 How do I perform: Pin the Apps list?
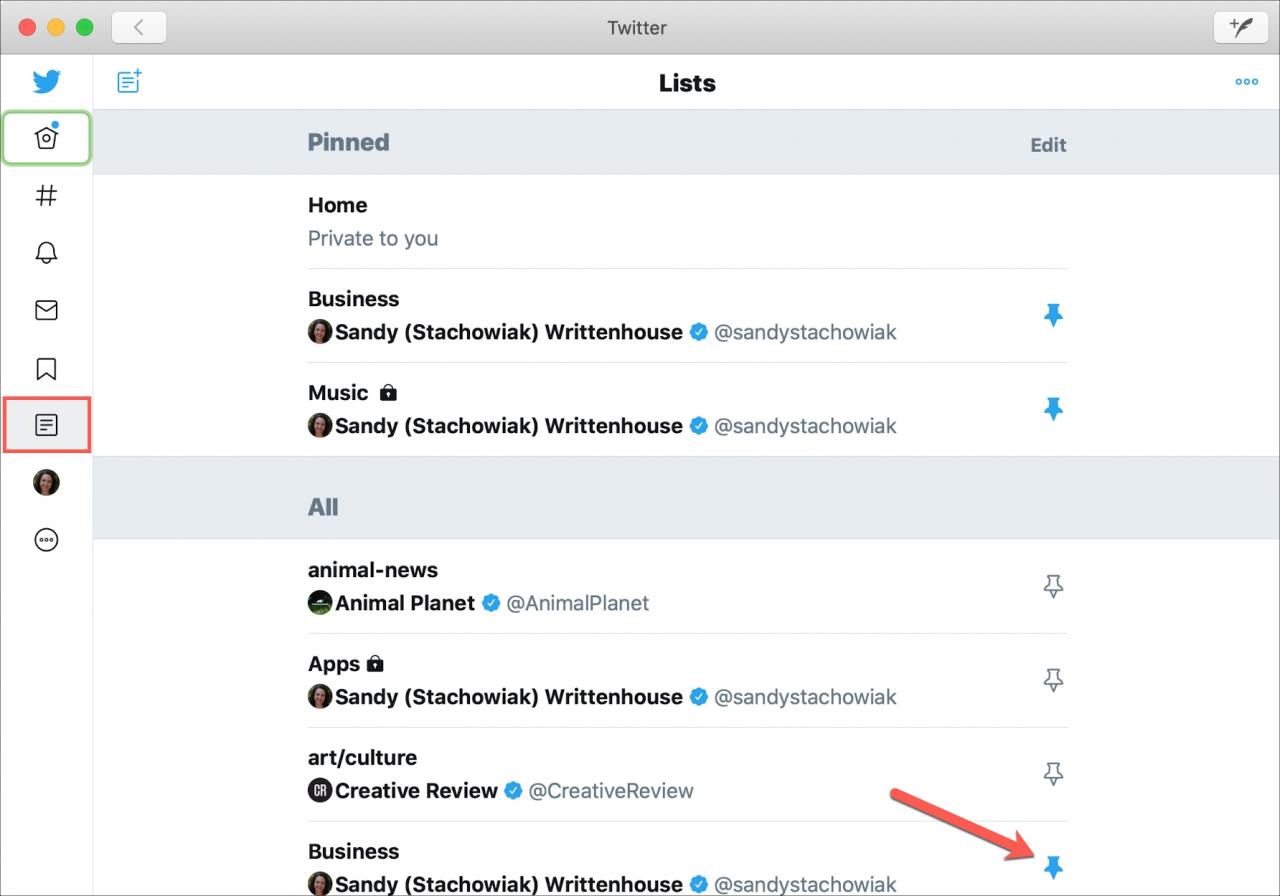coord(1053,680)
